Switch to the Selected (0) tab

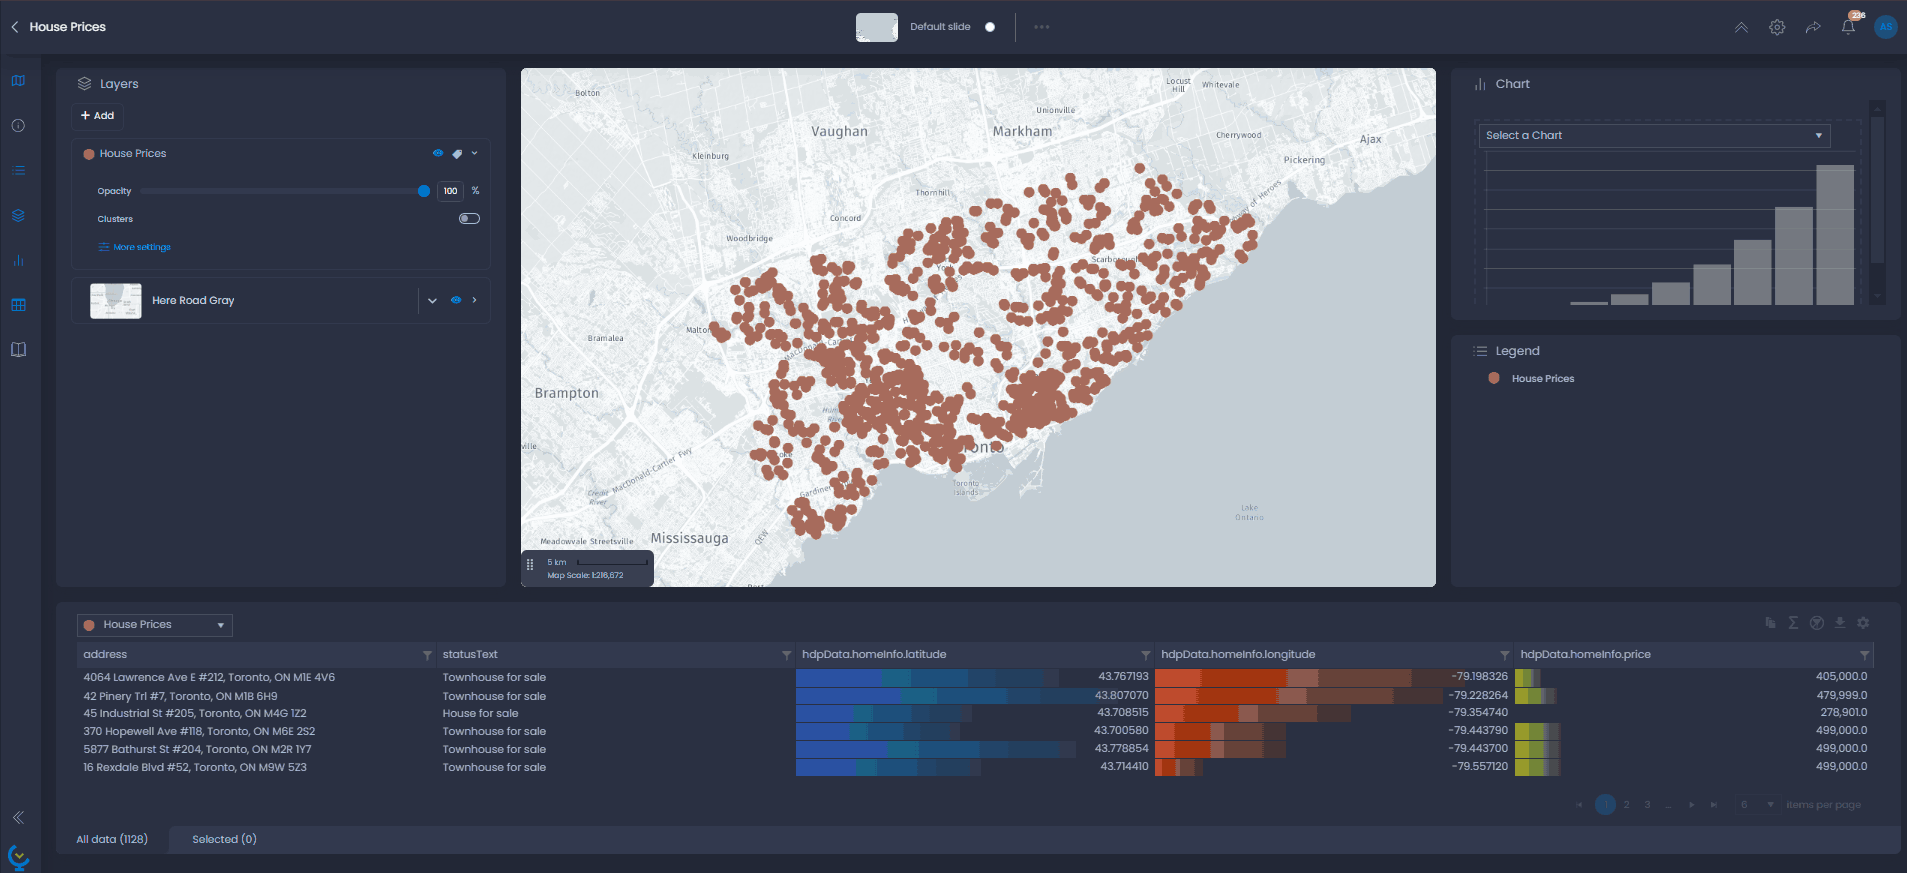pos(224,840)
